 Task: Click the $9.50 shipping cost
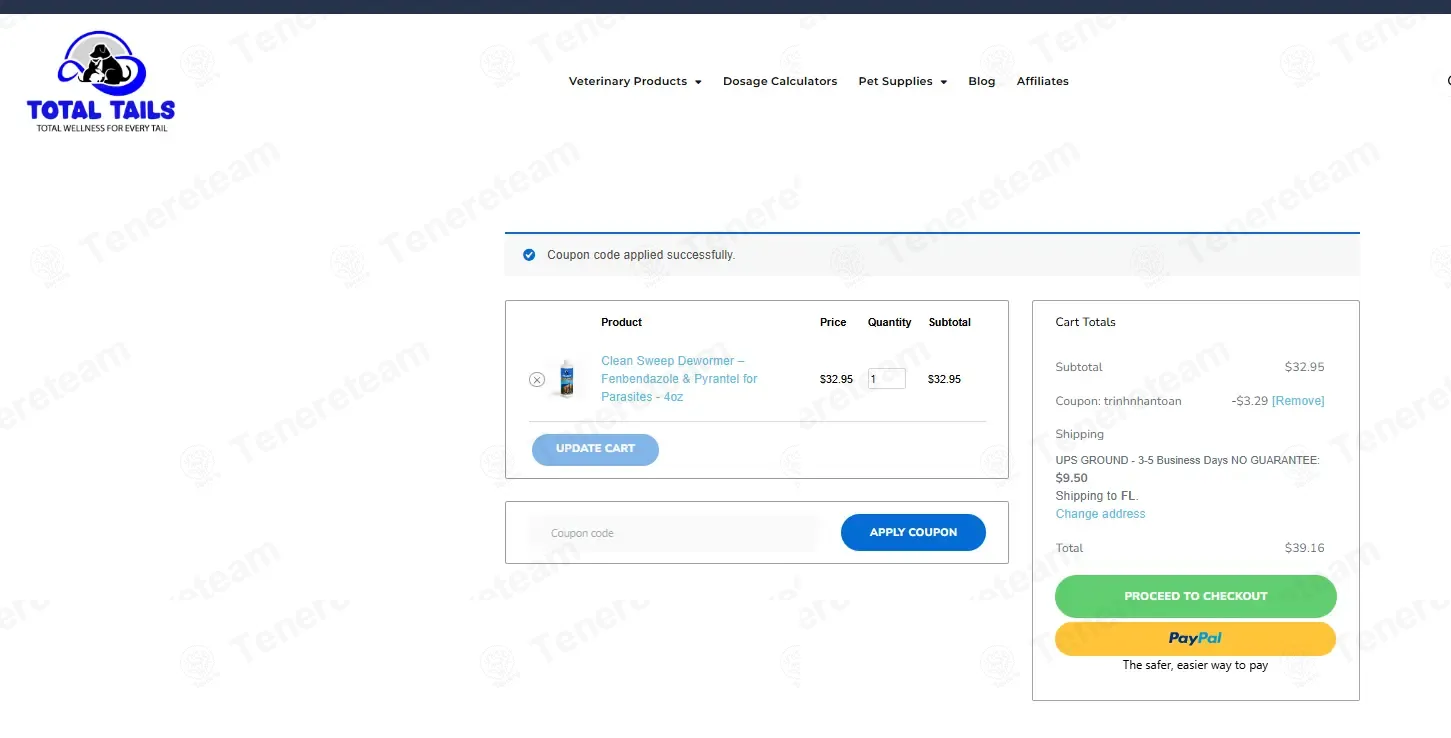1072,478
